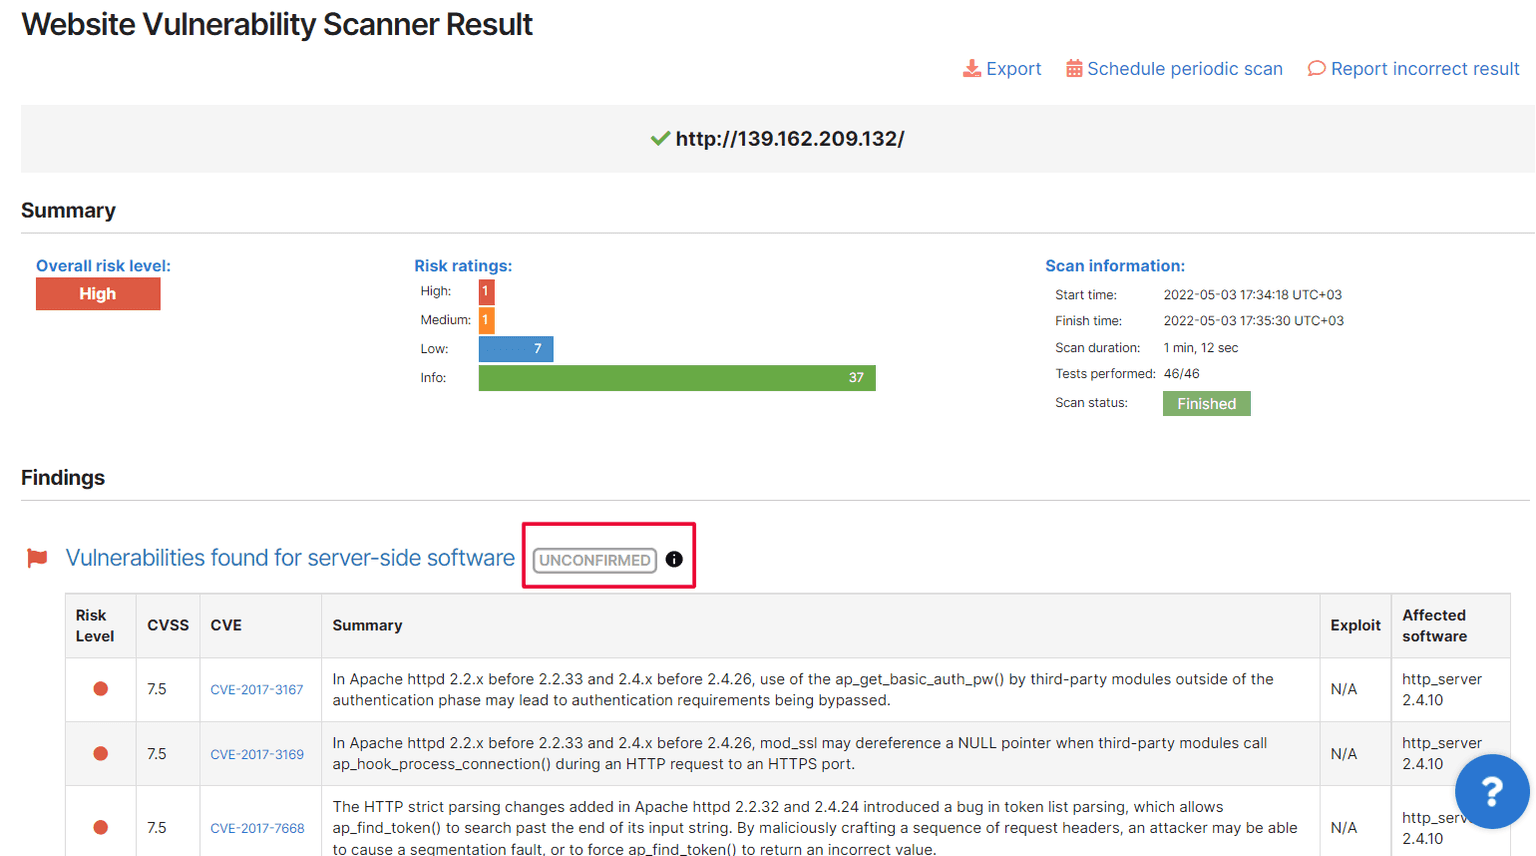Click the green checkmark beside the scanned URL
This screenshot has width=1536, height=856.
coord(659,138)
